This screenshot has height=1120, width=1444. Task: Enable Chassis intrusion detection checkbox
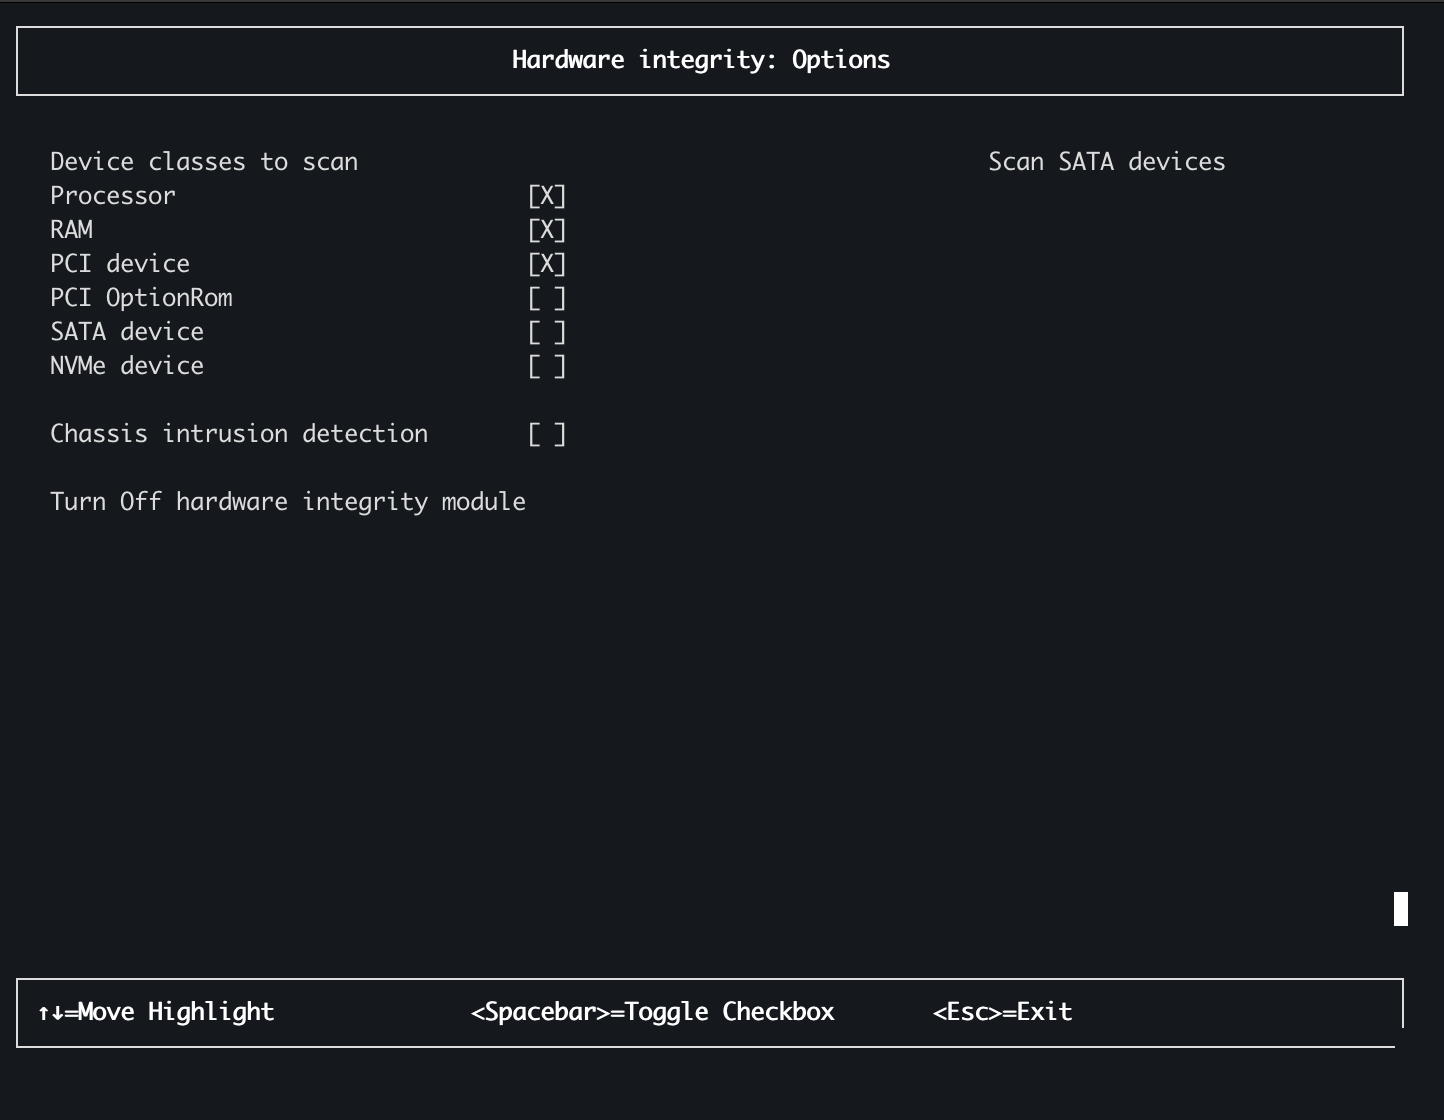pyautogui.click(x=547, y=434)
